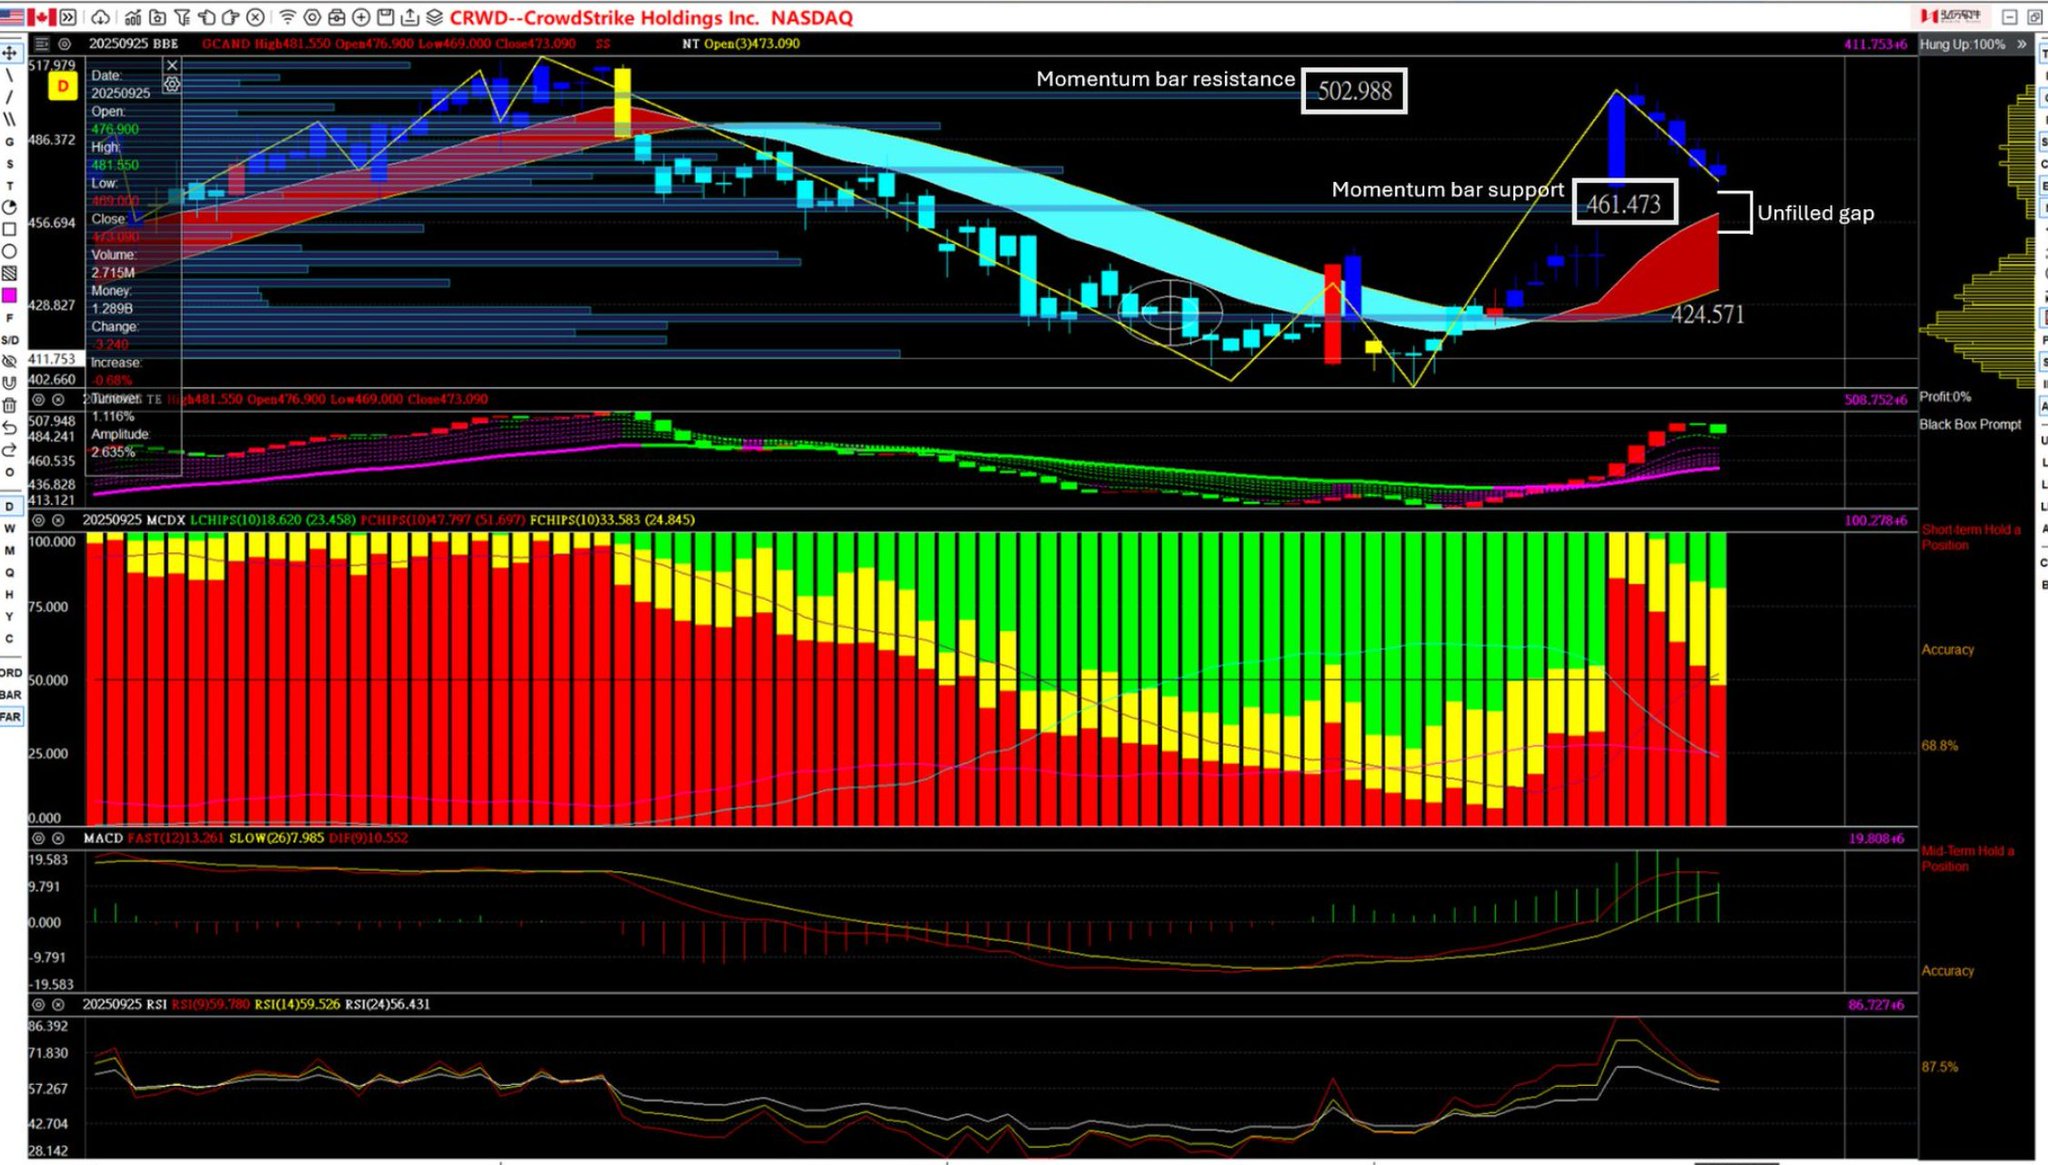Expand Hung Up panel double arrow
This screenshot has width=2048, height=1165.
tap(2021, 44)
